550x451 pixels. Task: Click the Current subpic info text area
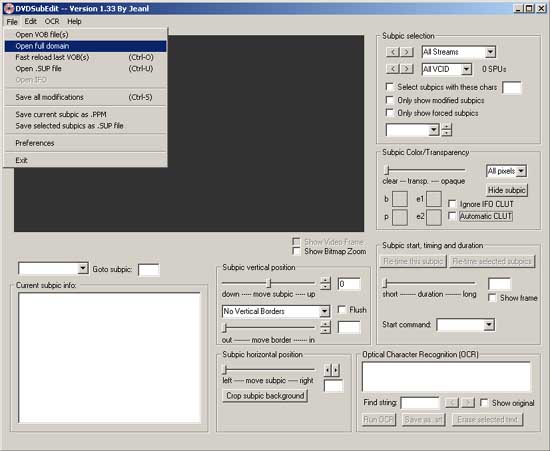pos(109,358)
